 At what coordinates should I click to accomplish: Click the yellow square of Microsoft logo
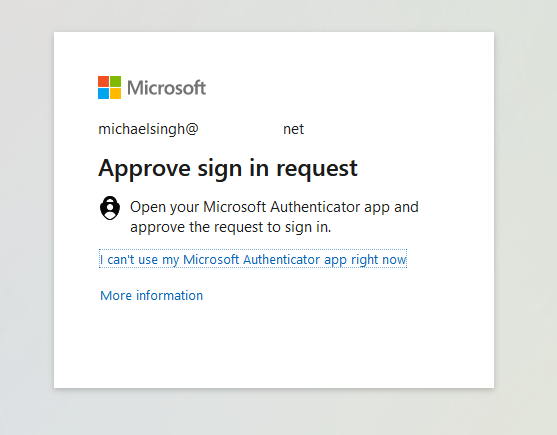click(x=115, y=93)
